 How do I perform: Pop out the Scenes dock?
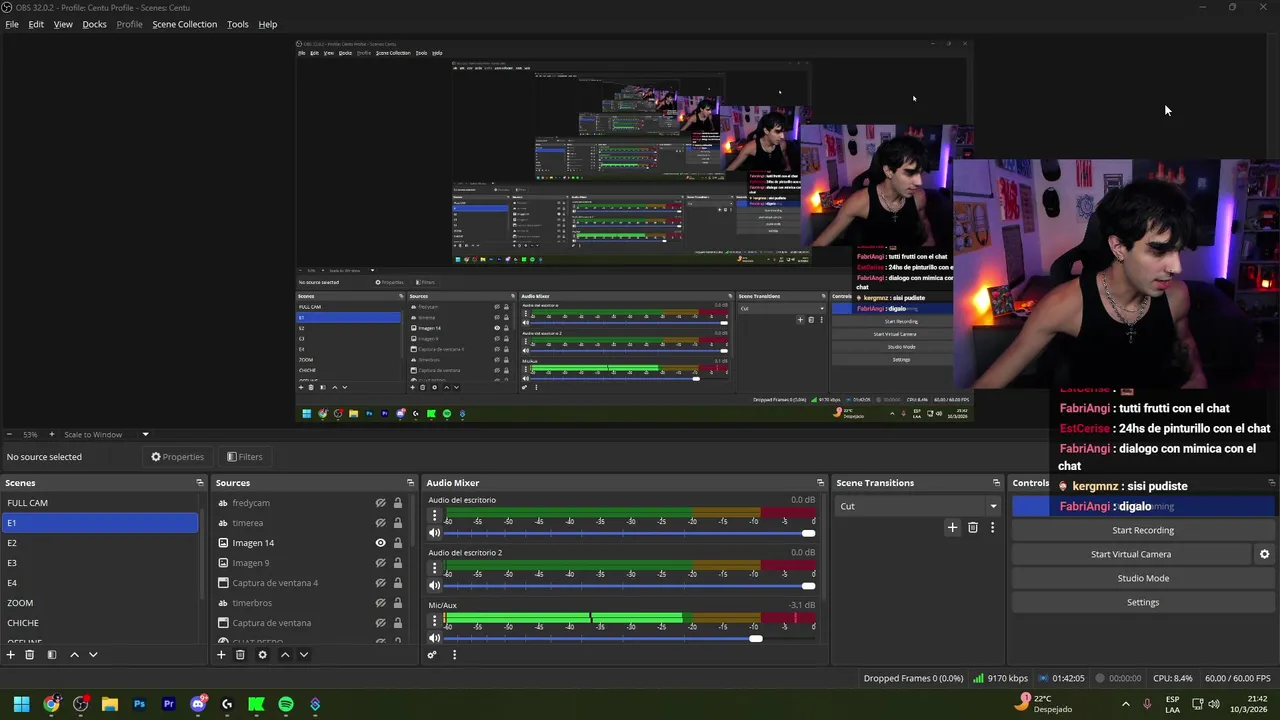point(200,483)
